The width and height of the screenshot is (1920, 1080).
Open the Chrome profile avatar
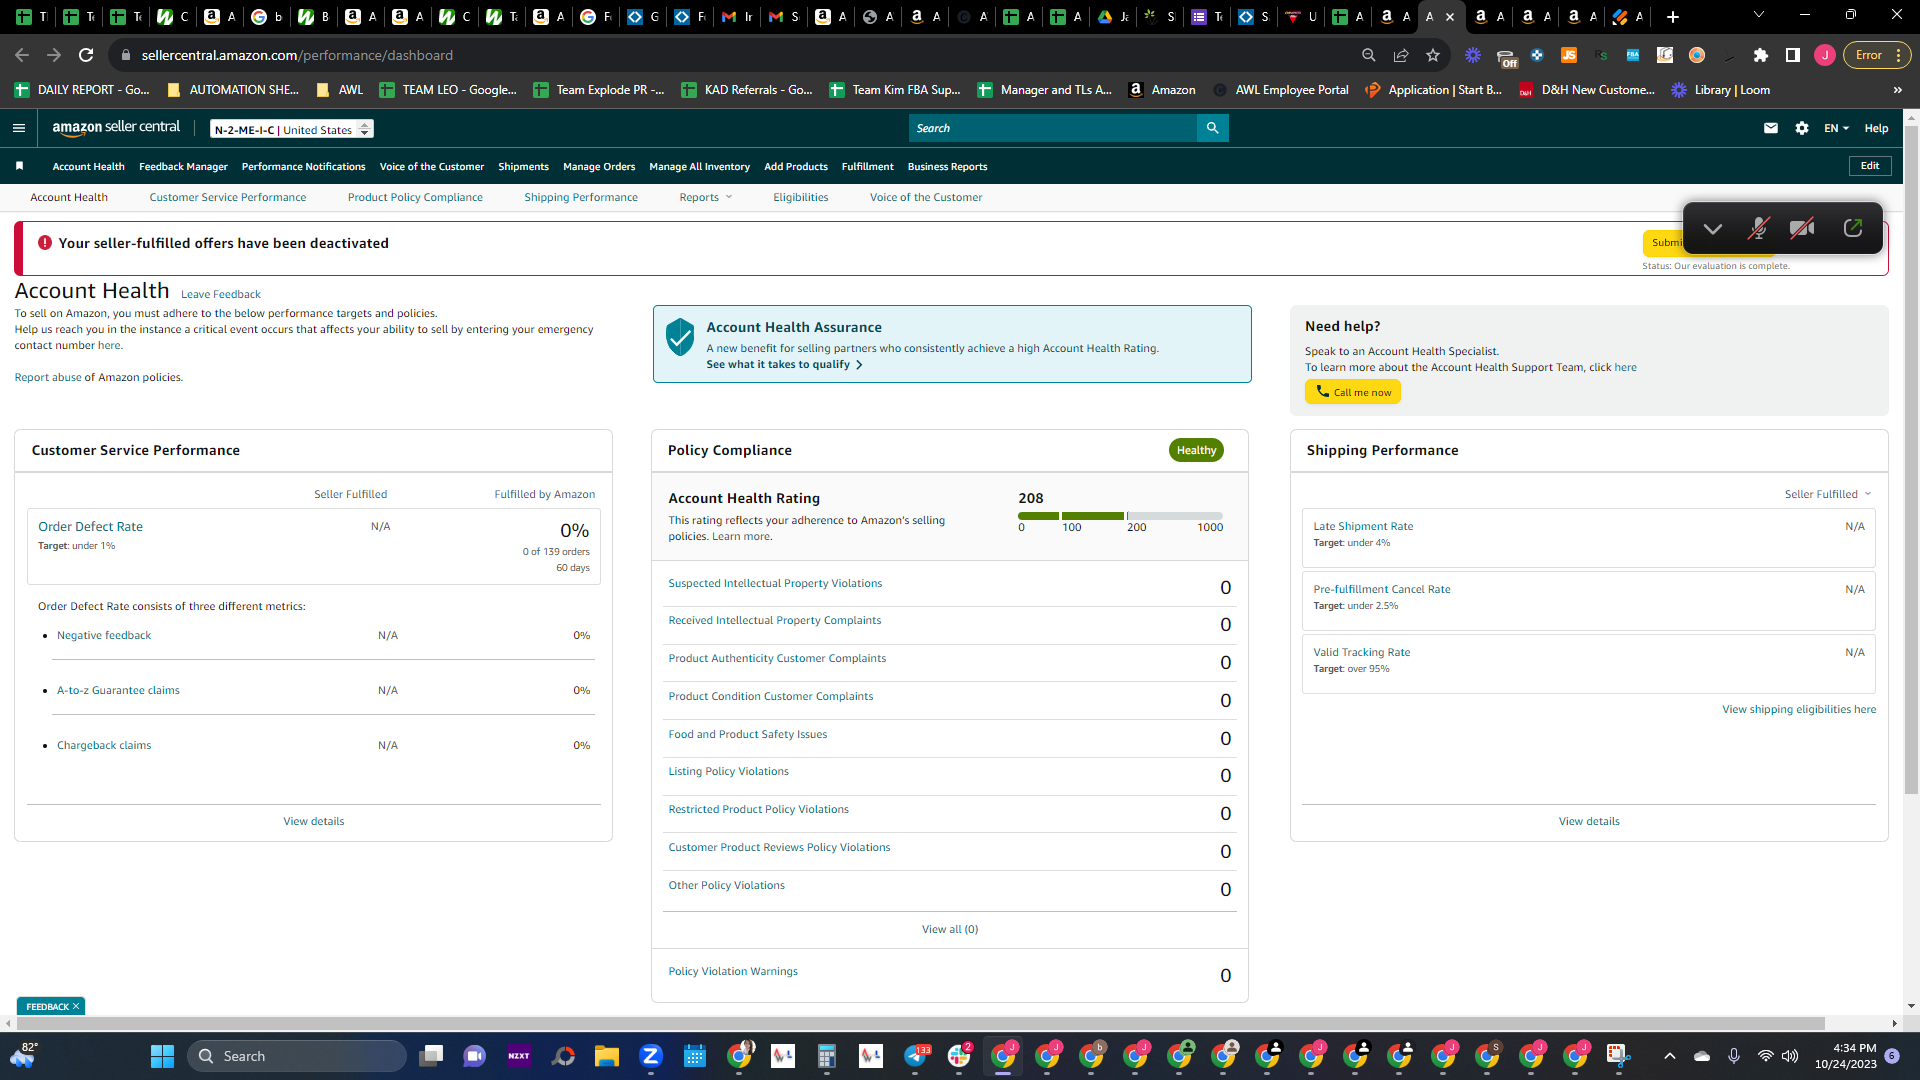point(1825,55)
